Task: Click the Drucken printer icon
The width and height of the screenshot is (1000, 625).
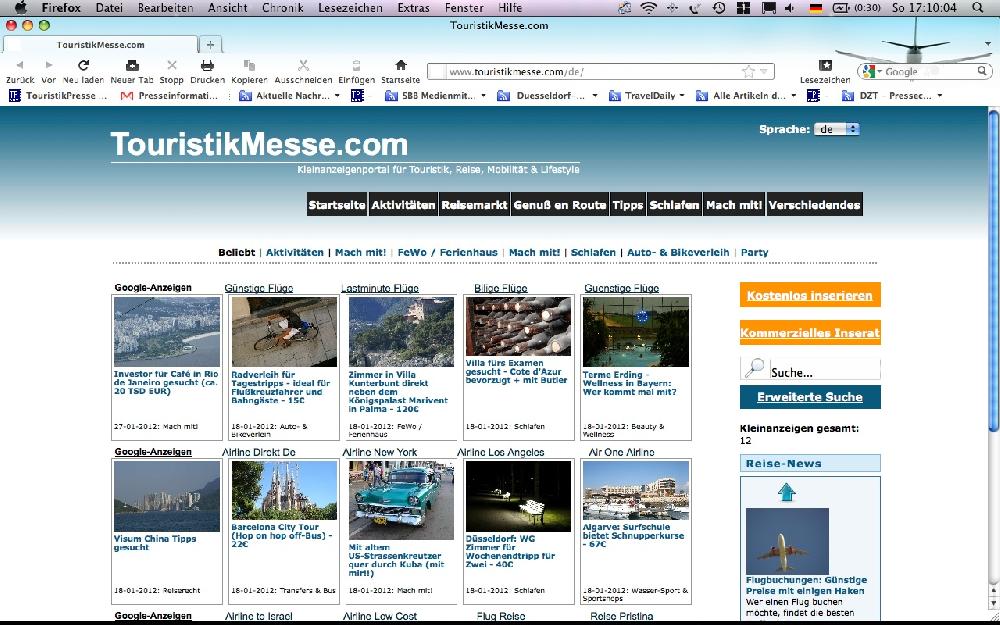Action: (x=207, y=65)
